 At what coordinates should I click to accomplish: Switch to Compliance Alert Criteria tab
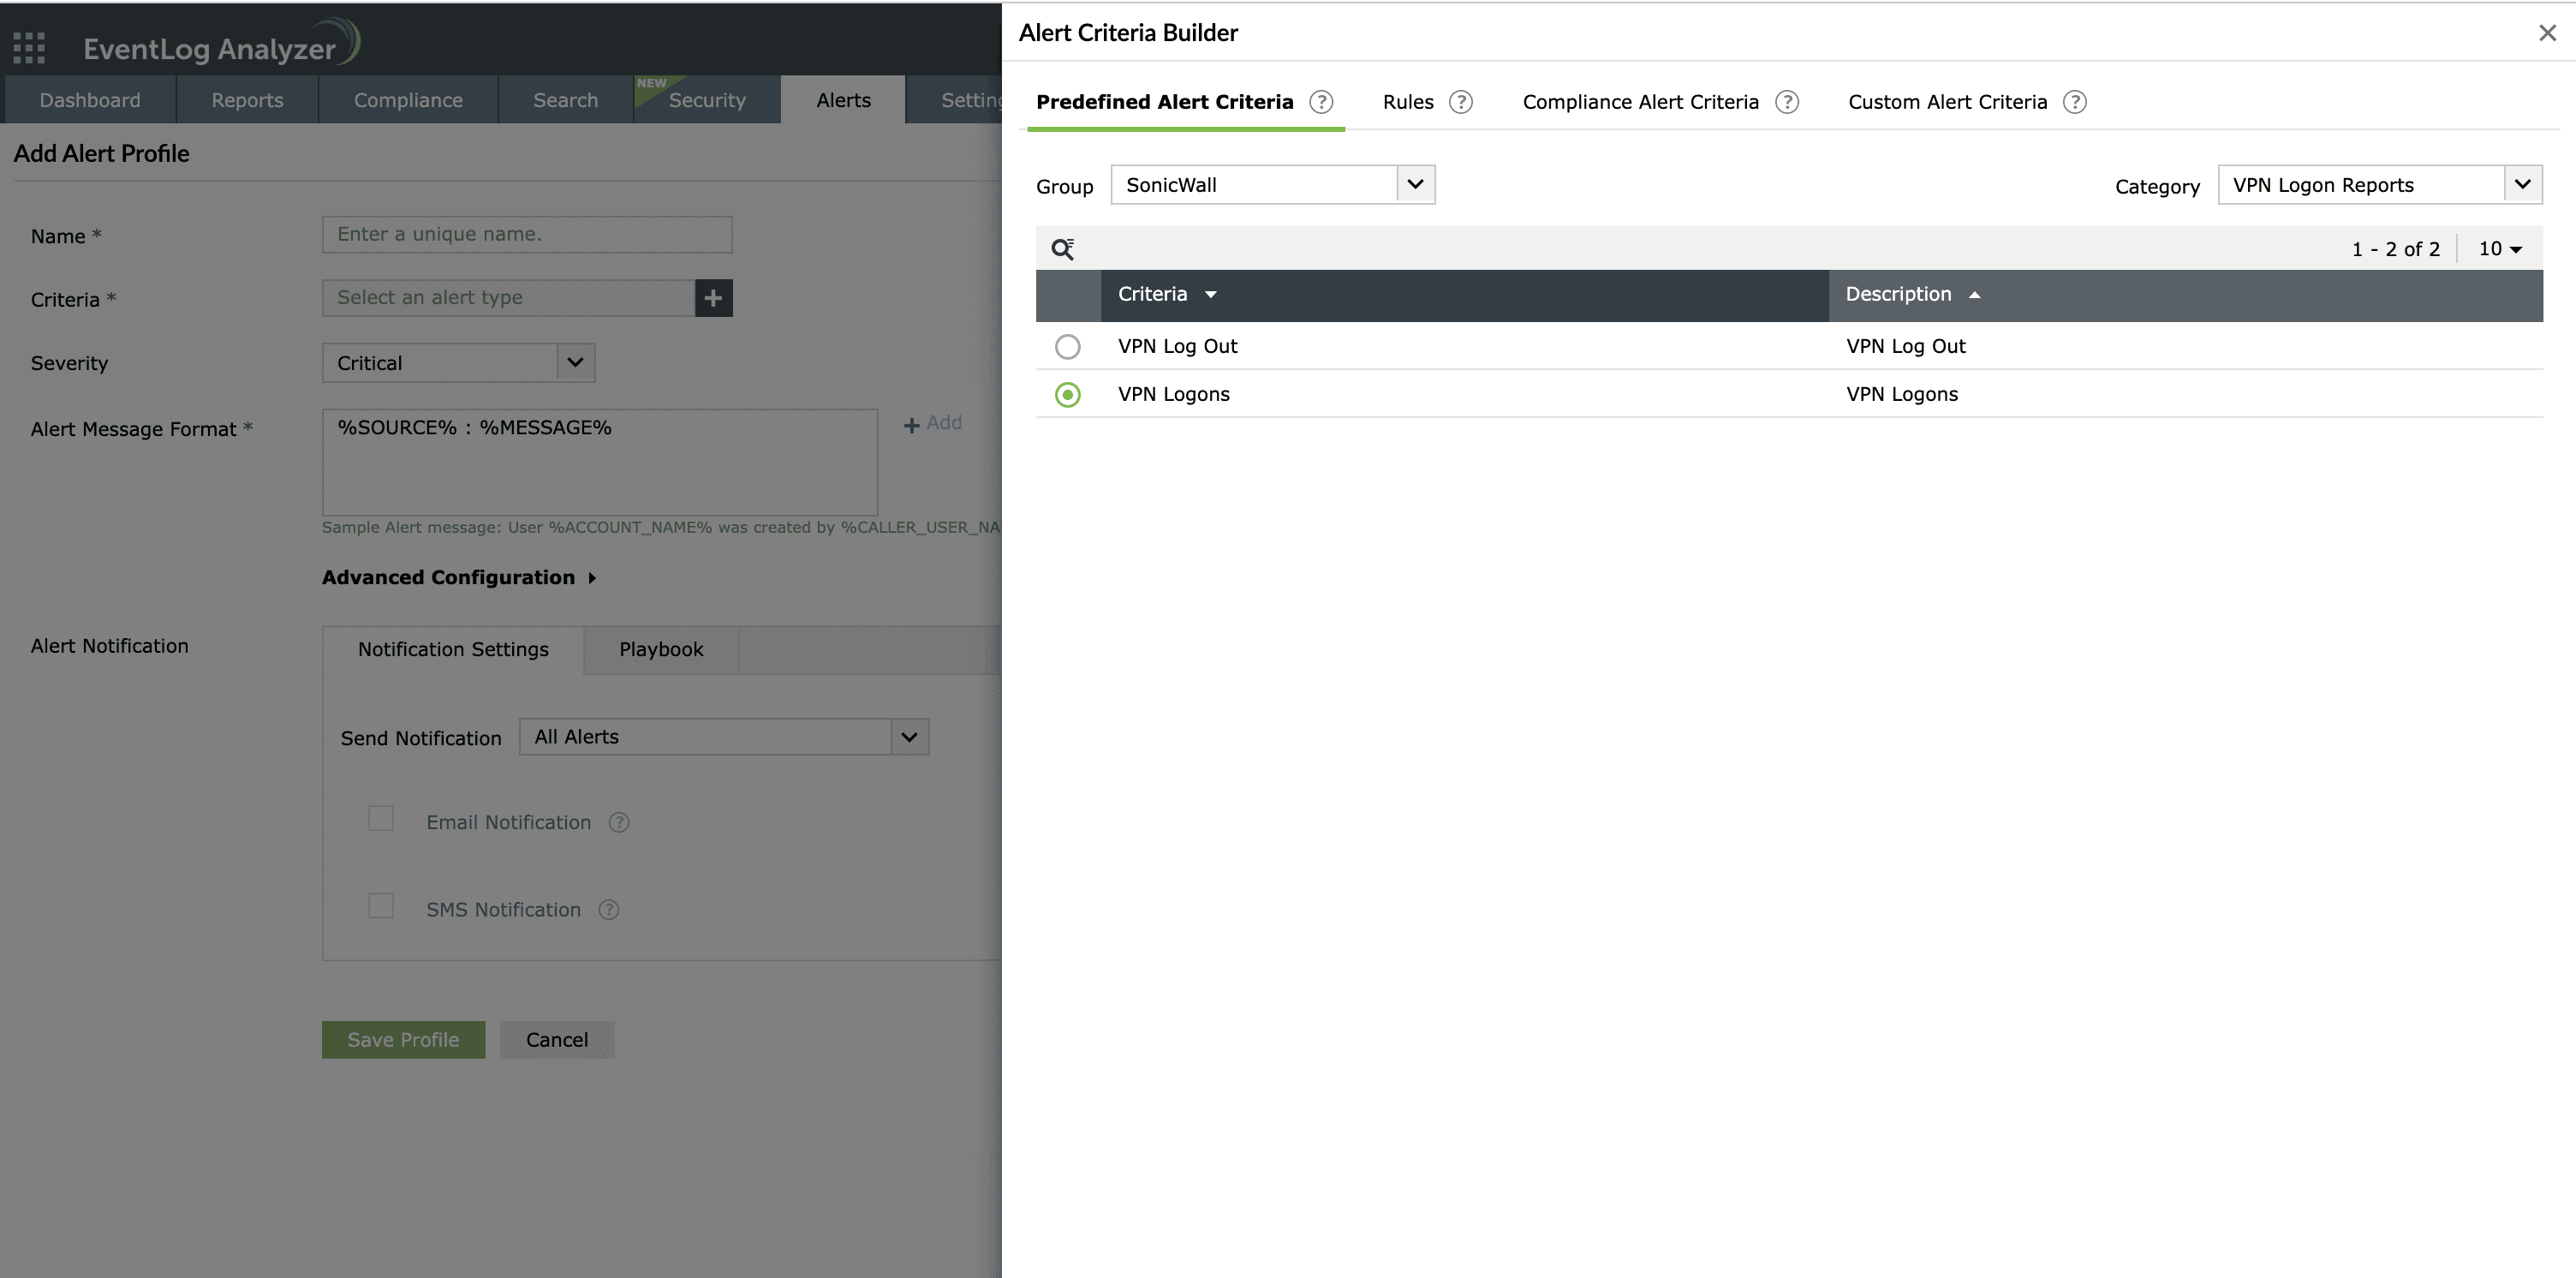click(1640, 102)
